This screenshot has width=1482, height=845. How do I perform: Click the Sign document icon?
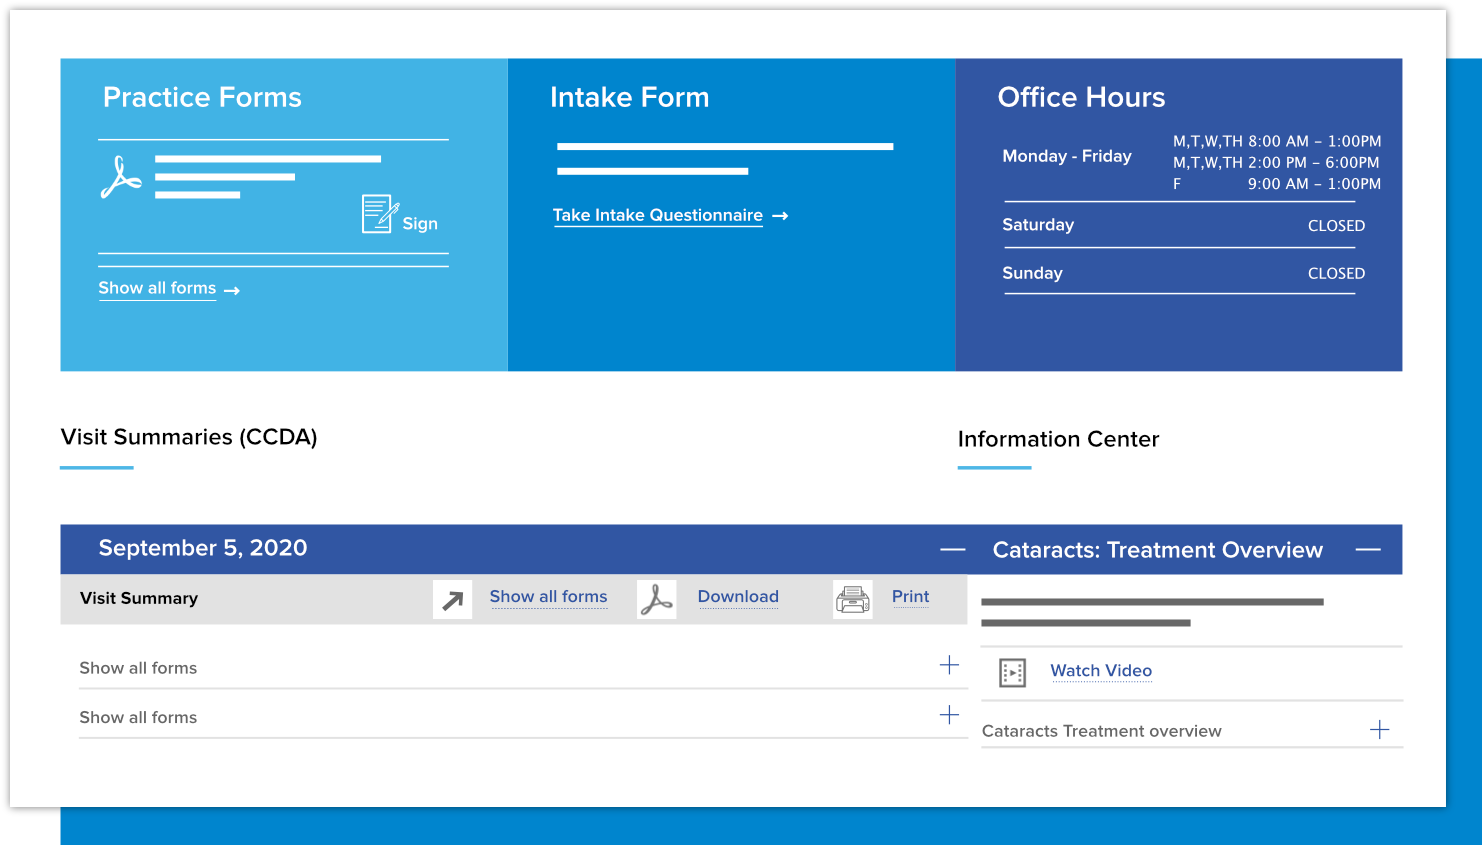tap(379, 214)
